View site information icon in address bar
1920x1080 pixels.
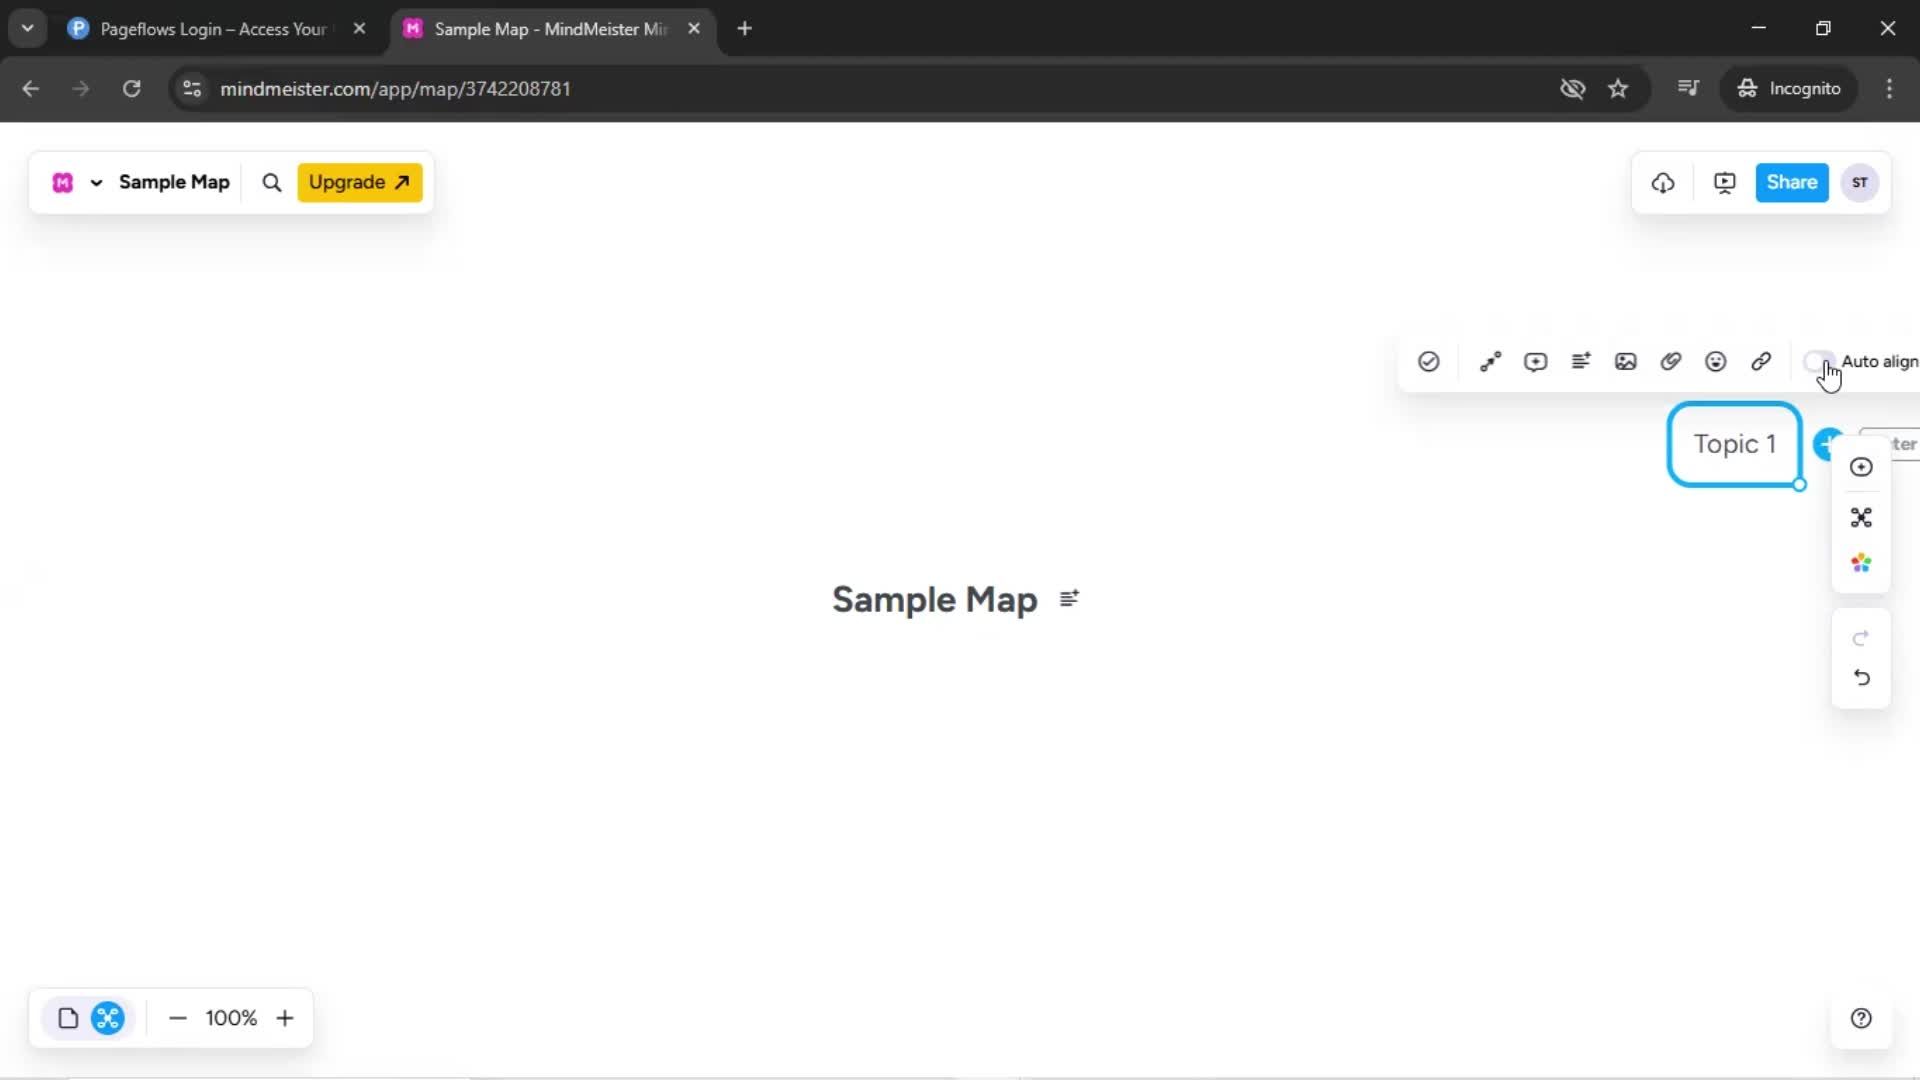[192, 89]
